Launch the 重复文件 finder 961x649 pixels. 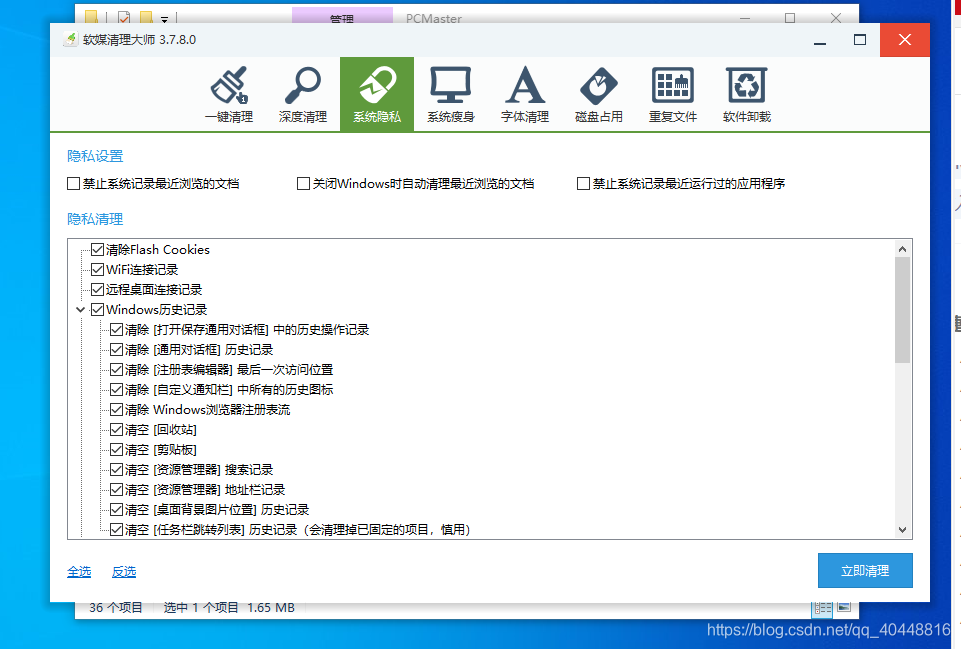tap(672, 93)
